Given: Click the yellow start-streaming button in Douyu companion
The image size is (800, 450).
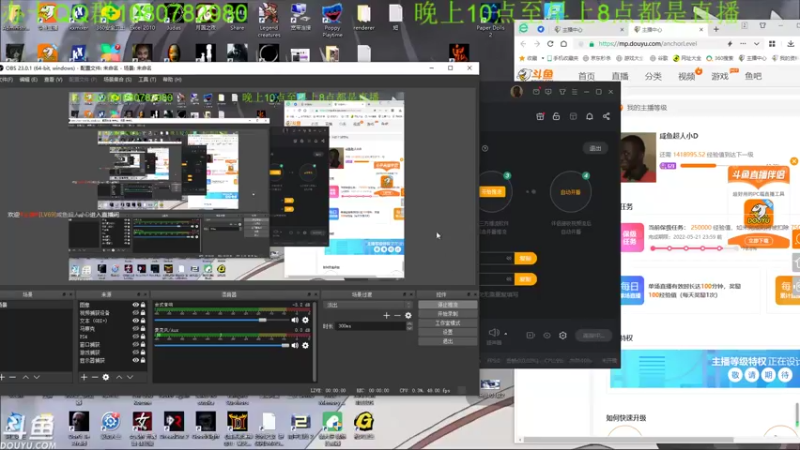Looking at the screenshot, I should pos(492,192).
